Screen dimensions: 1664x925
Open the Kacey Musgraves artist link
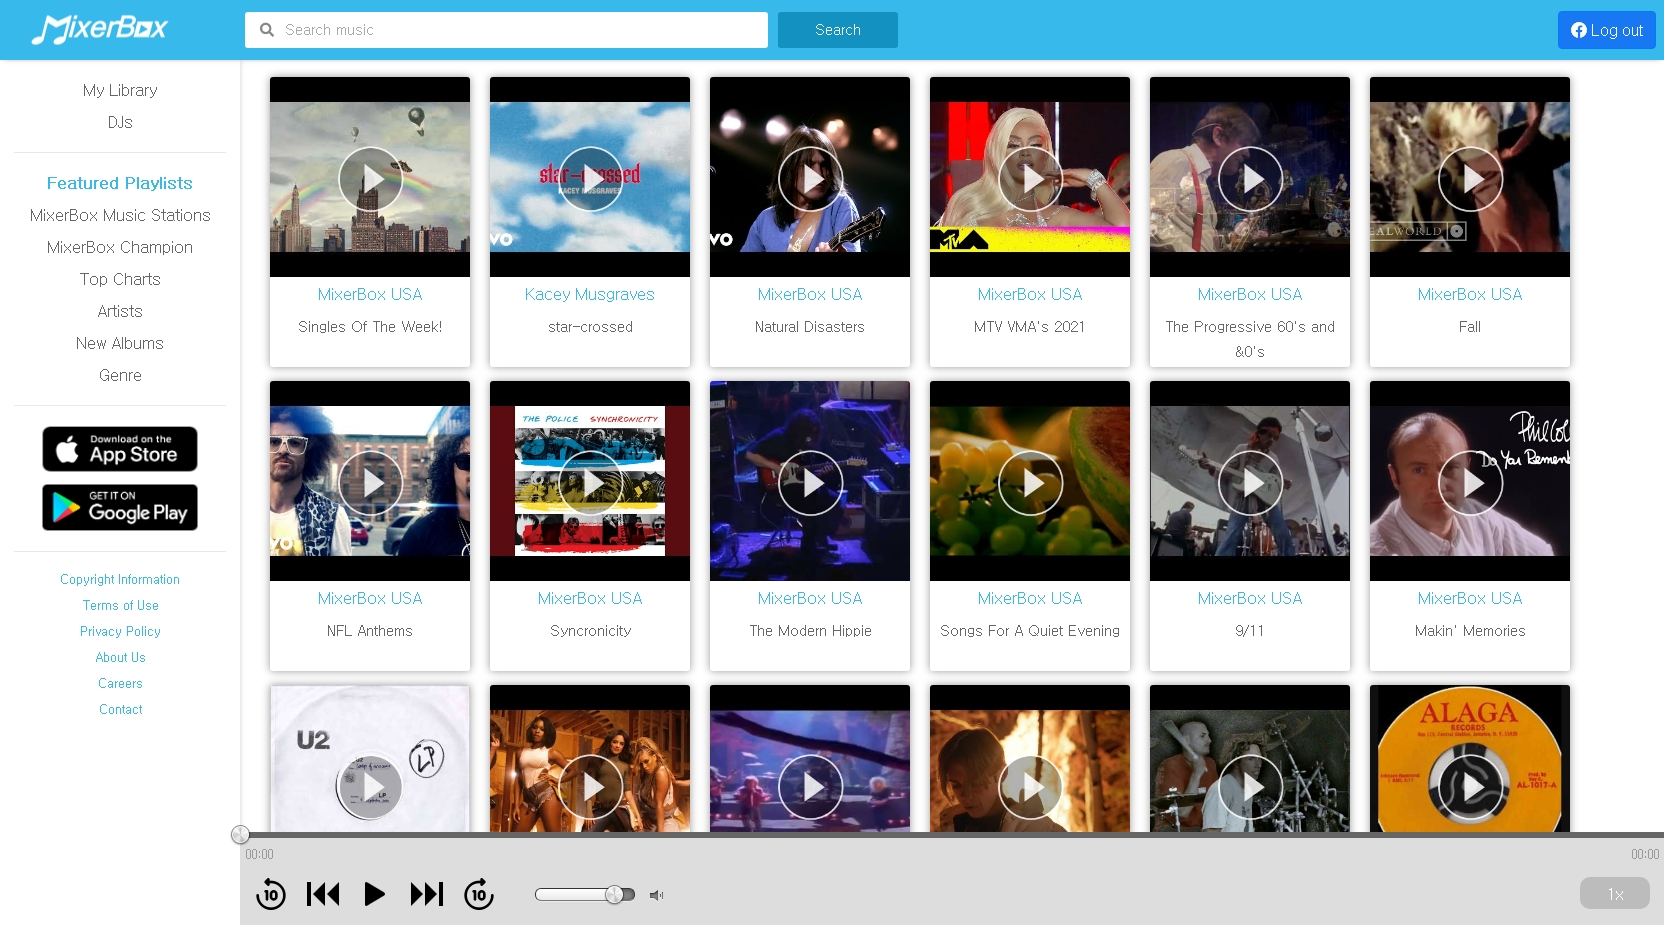590,294
